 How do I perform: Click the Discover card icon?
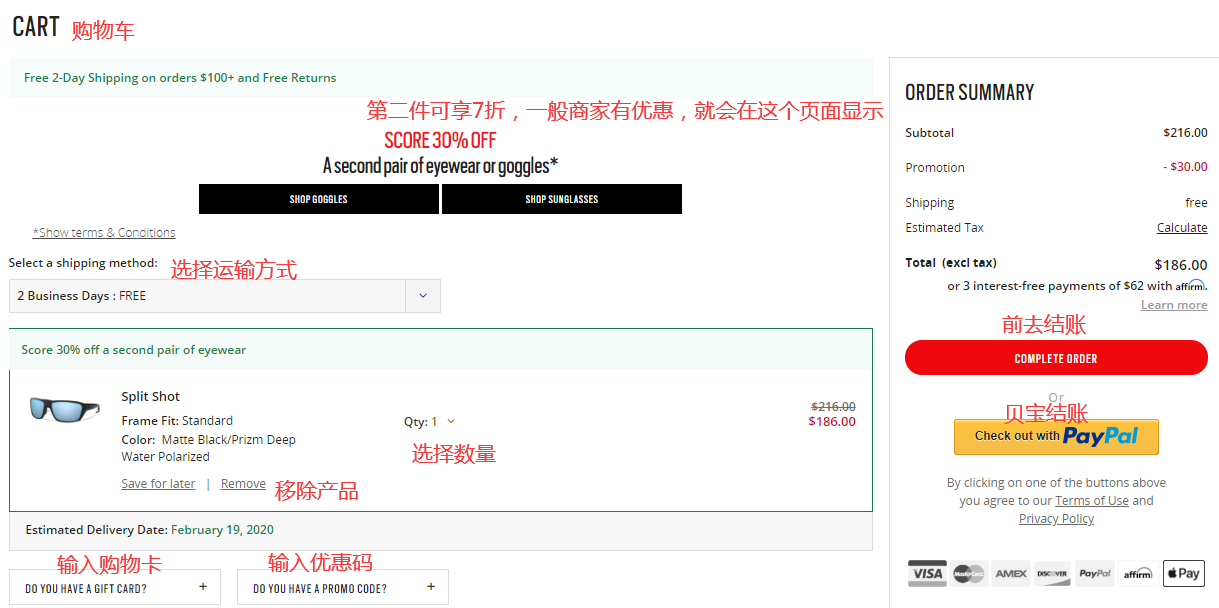(x=1052, y=573)
